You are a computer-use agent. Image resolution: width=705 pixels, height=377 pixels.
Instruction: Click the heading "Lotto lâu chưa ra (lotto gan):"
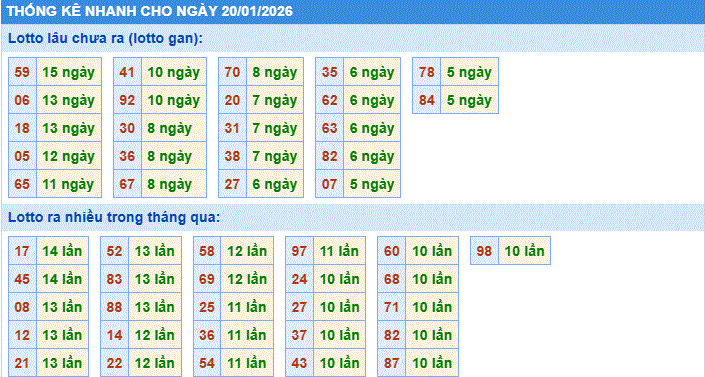tap(105, 38)
